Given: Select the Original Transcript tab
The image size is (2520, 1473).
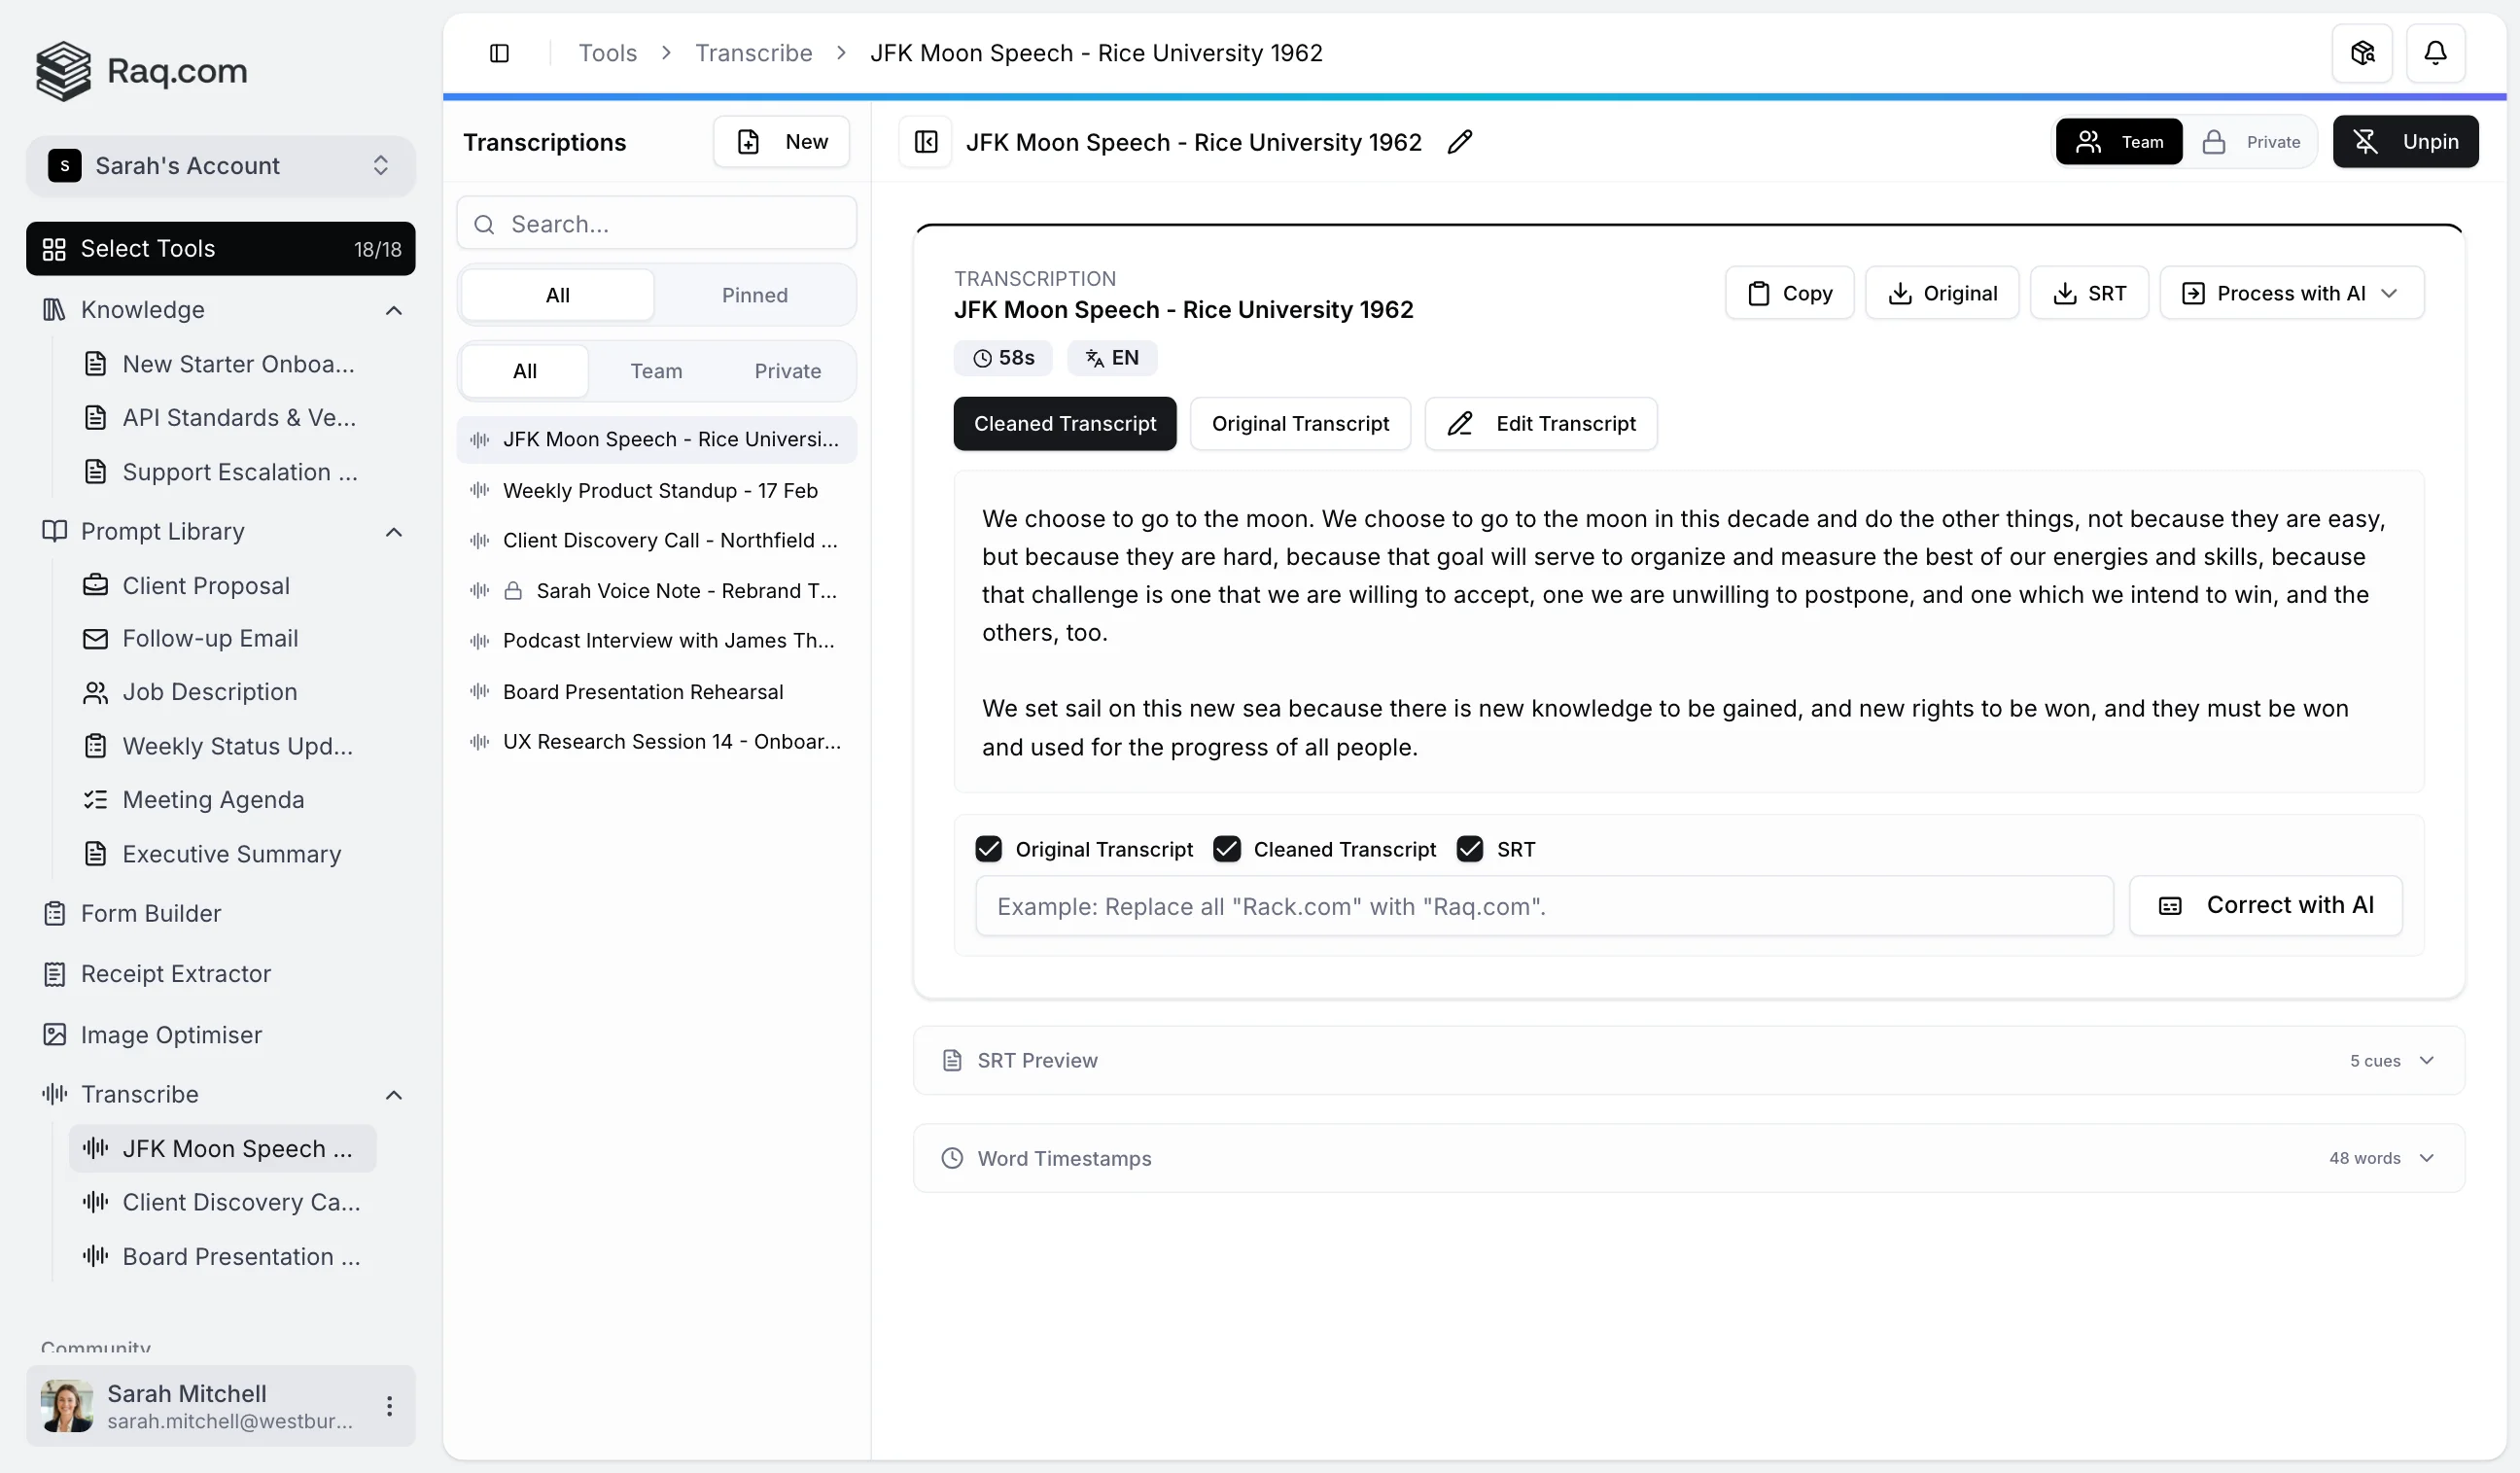Looking at the screenshot, I should [x=1301, y=423].
